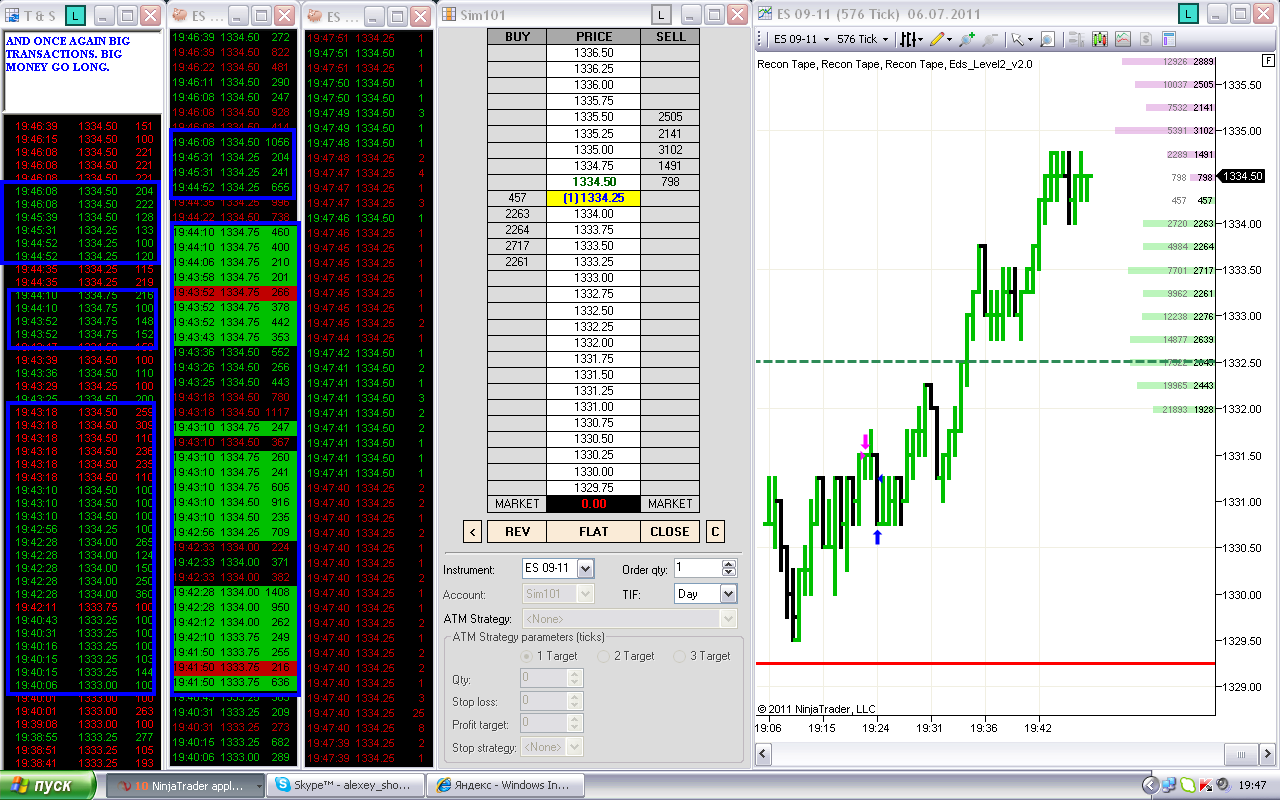The height and width of the screenshot is (800, 1280).
Task: Open the indicators icon in chart toolbar
Action: 1123,39
